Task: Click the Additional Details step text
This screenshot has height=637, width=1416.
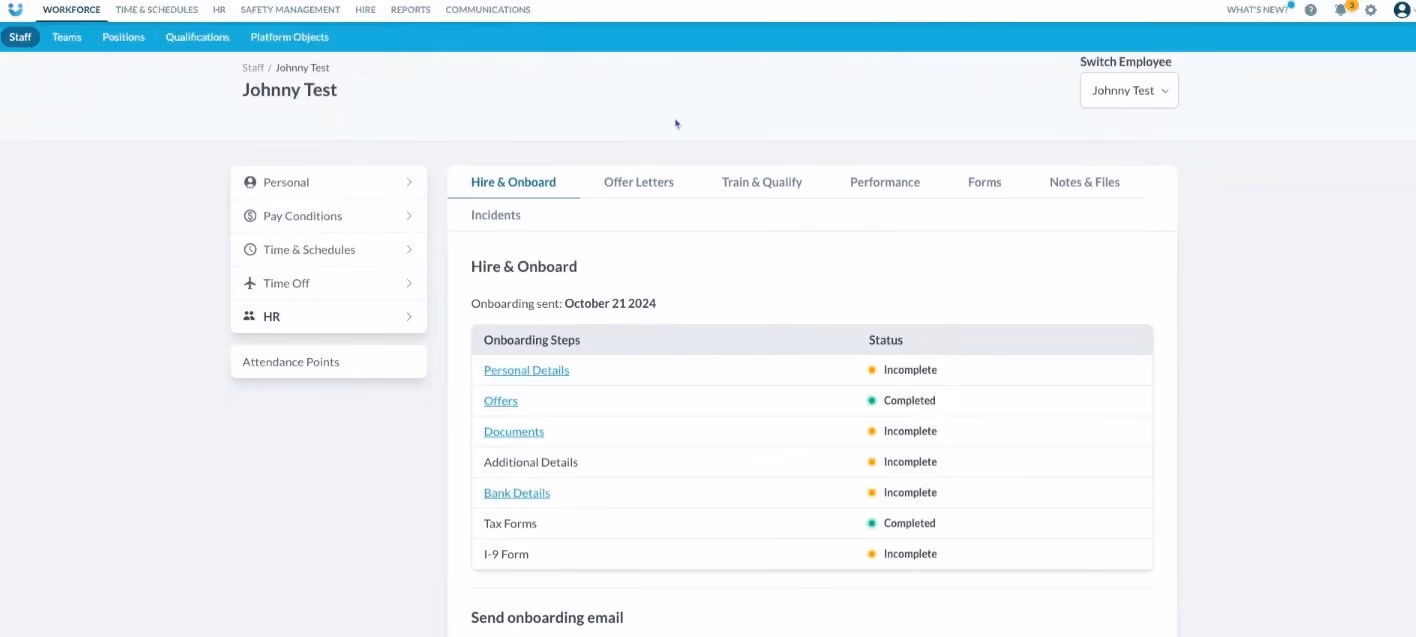Action: click(531, 462)
